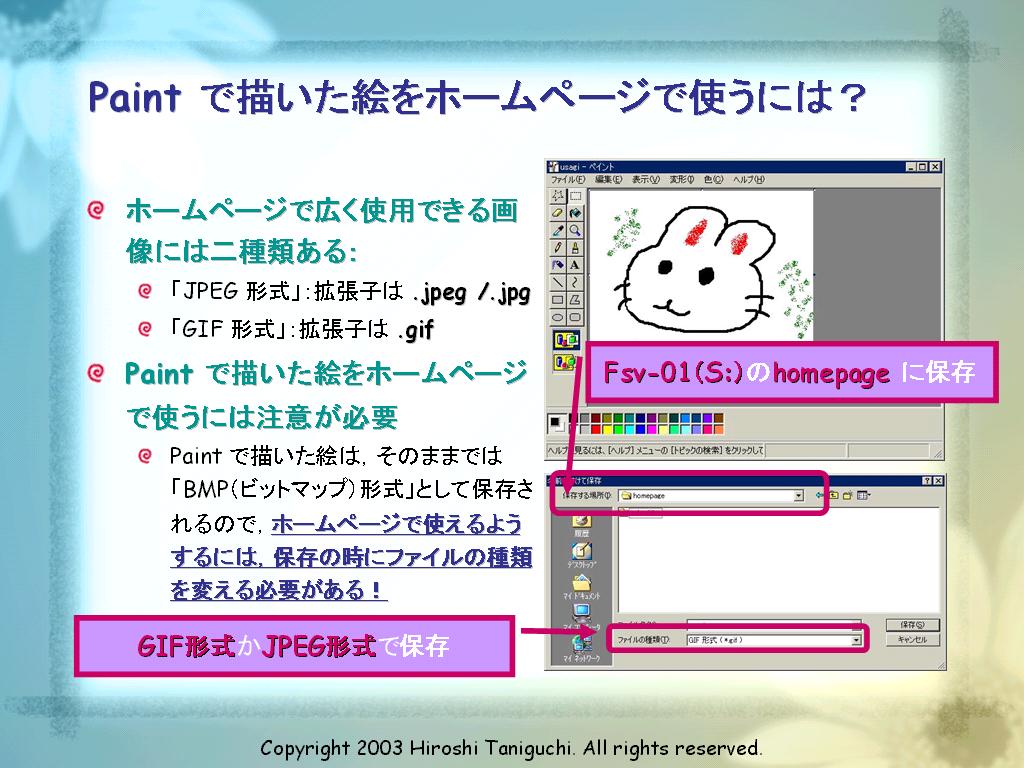Click the empty file list area in save dialog
This screenshot has width=1024, height=768.
tap(777, 560)
